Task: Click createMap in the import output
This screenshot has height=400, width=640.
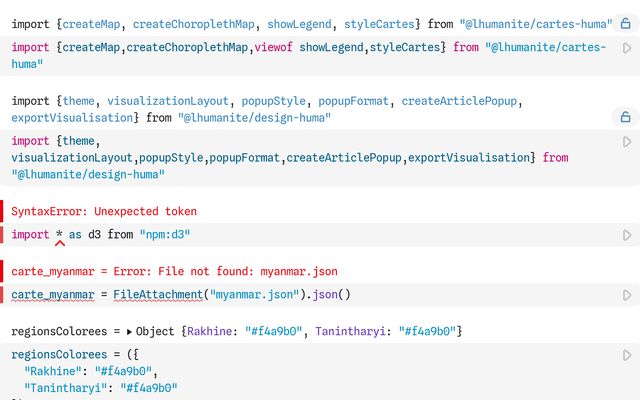Action: (x=91, y=24)
